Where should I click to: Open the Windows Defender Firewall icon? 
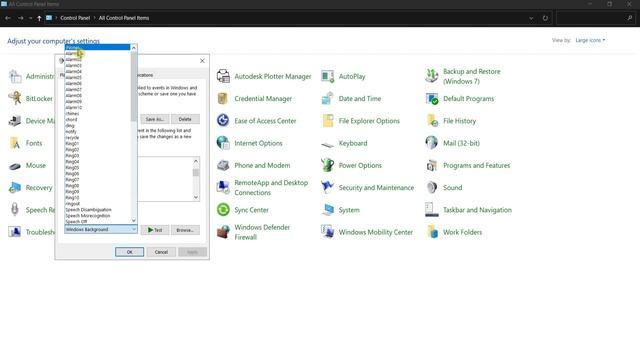point(223,232)
